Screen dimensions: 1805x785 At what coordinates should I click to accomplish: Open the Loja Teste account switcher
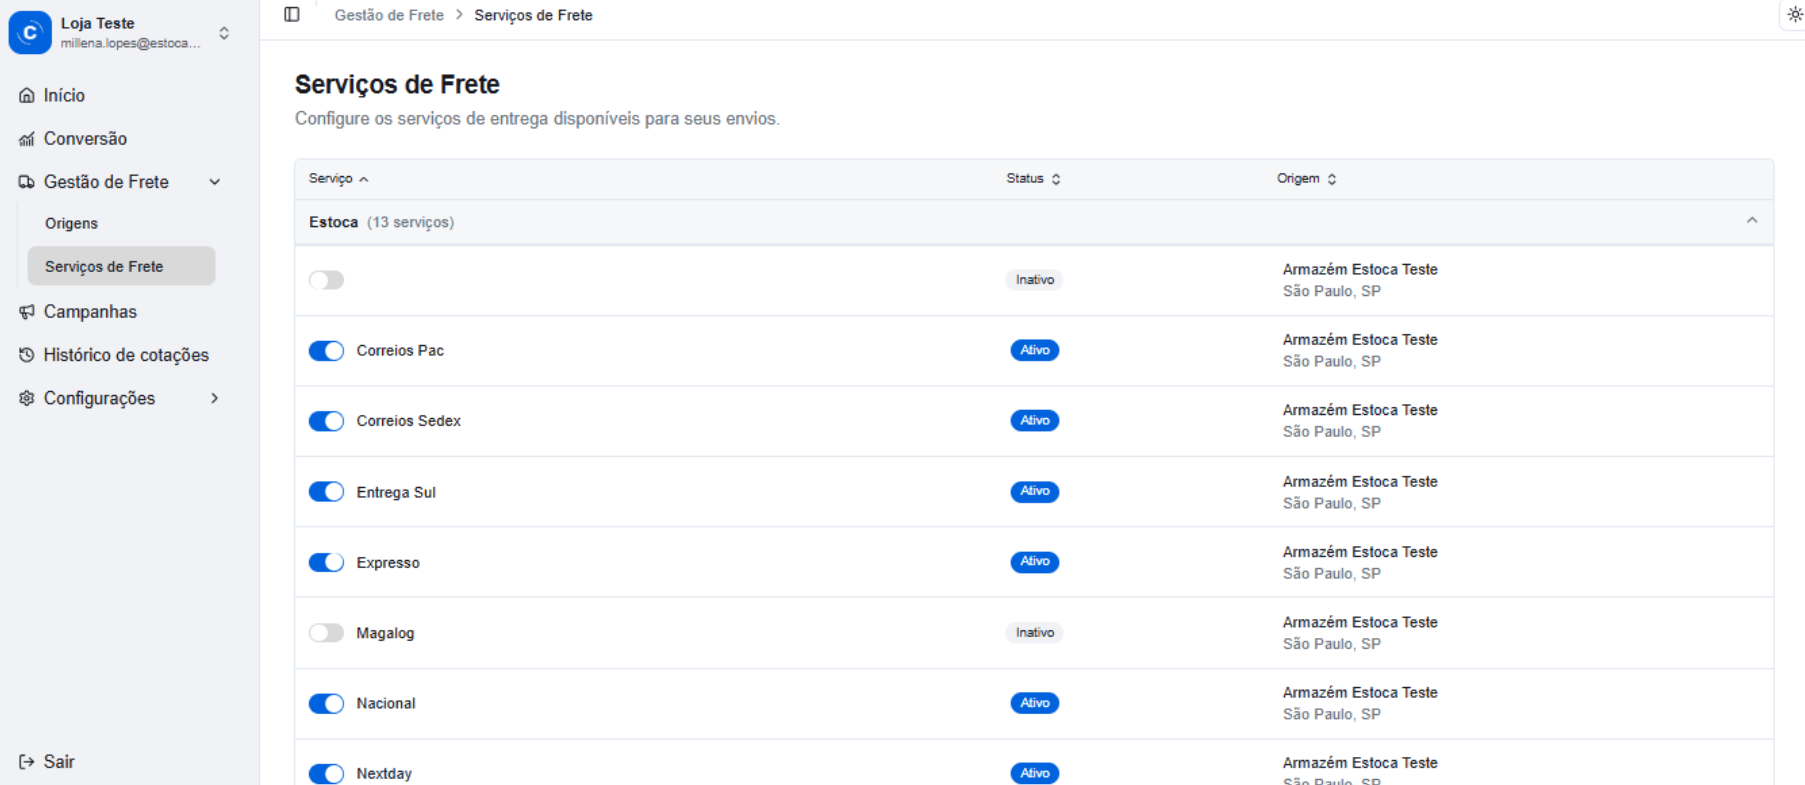pyautogui.click(x=224, y=33)
